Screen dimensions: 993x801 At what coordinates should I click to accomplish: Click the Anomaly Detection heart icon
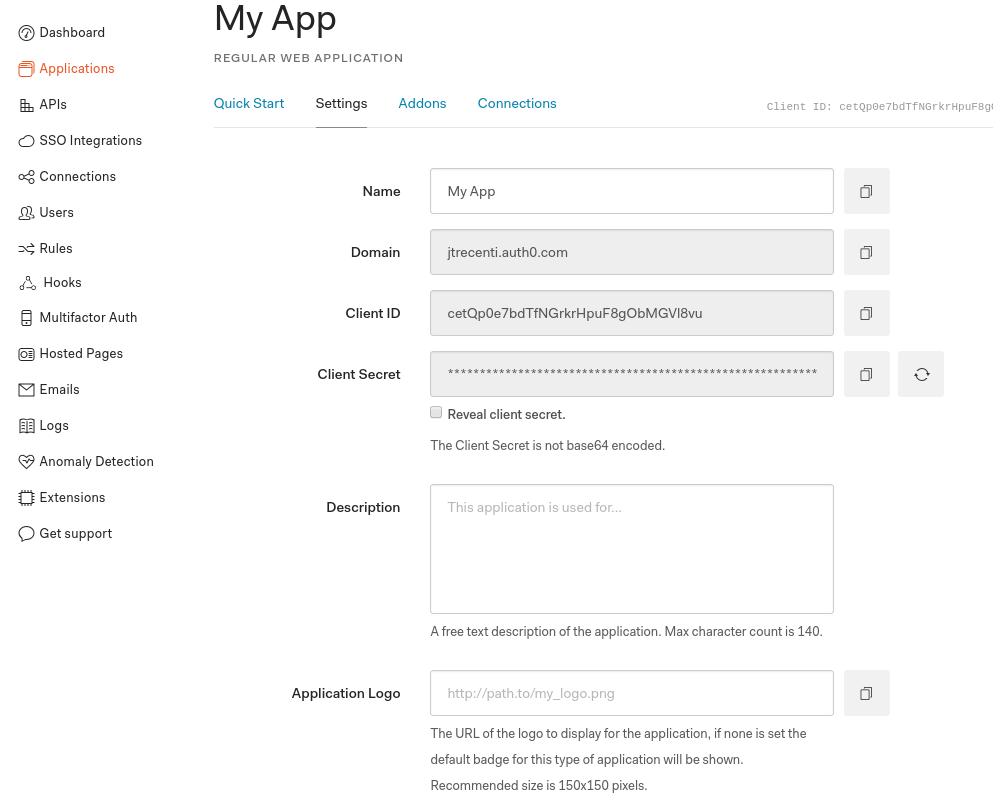tap(27, 462)
